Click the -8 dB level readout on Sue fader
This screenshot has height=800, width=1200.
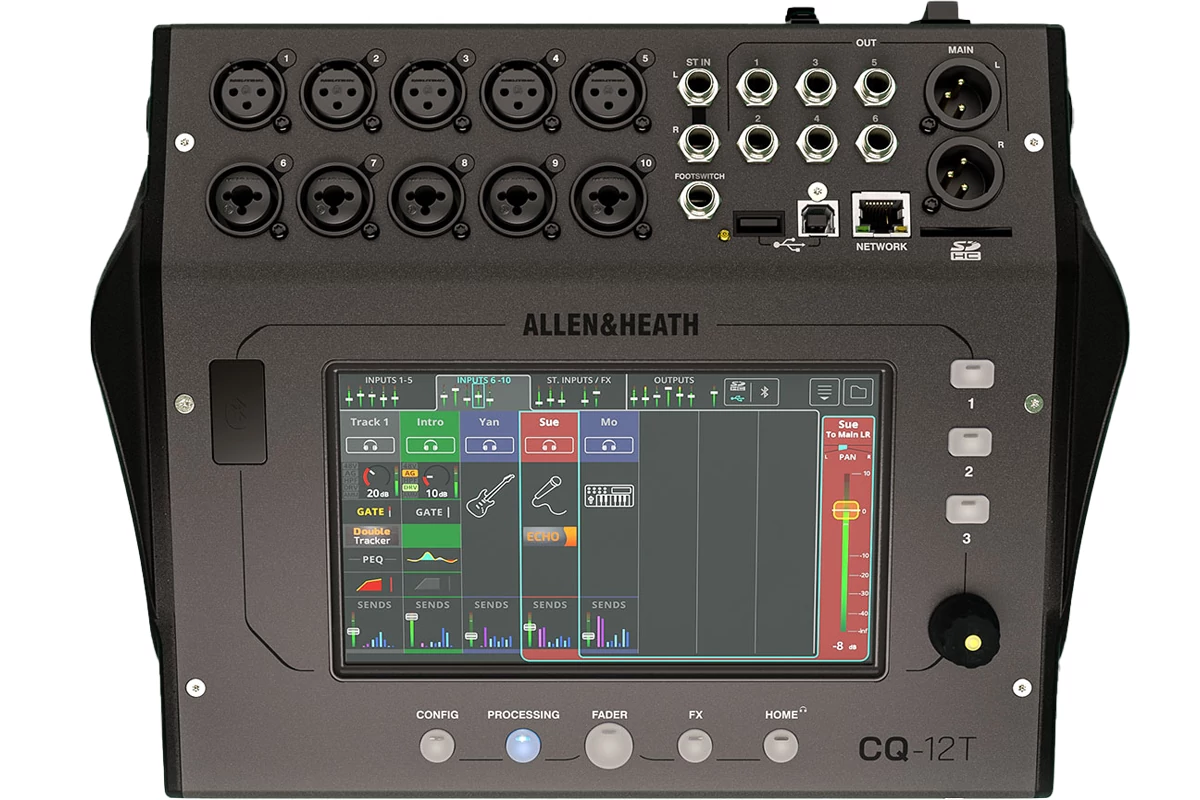pyautogui.click(x=844, y=647)
